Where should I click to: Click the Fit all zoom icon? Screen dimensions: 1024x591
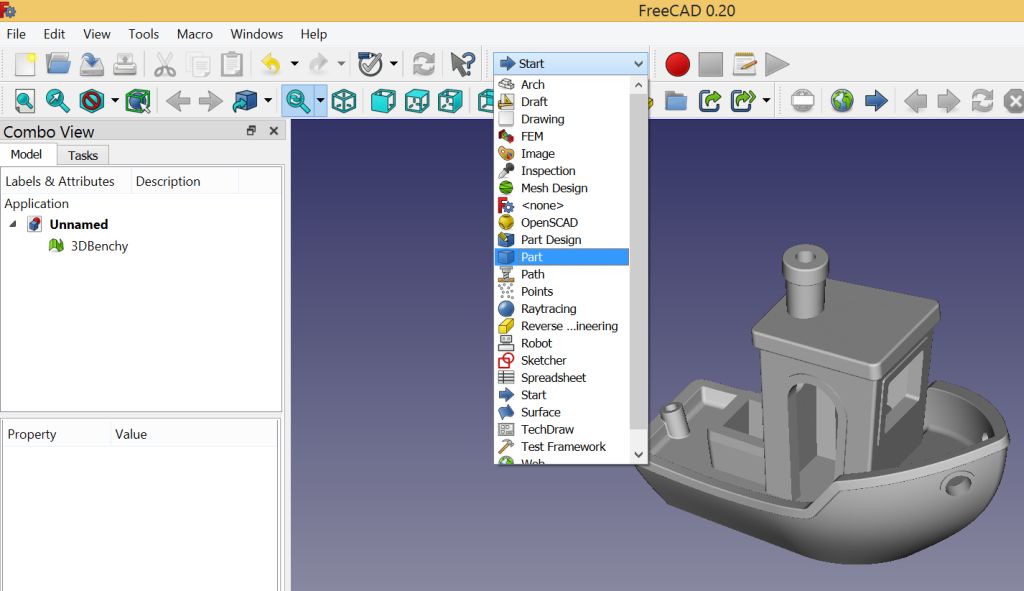[25, 100]
